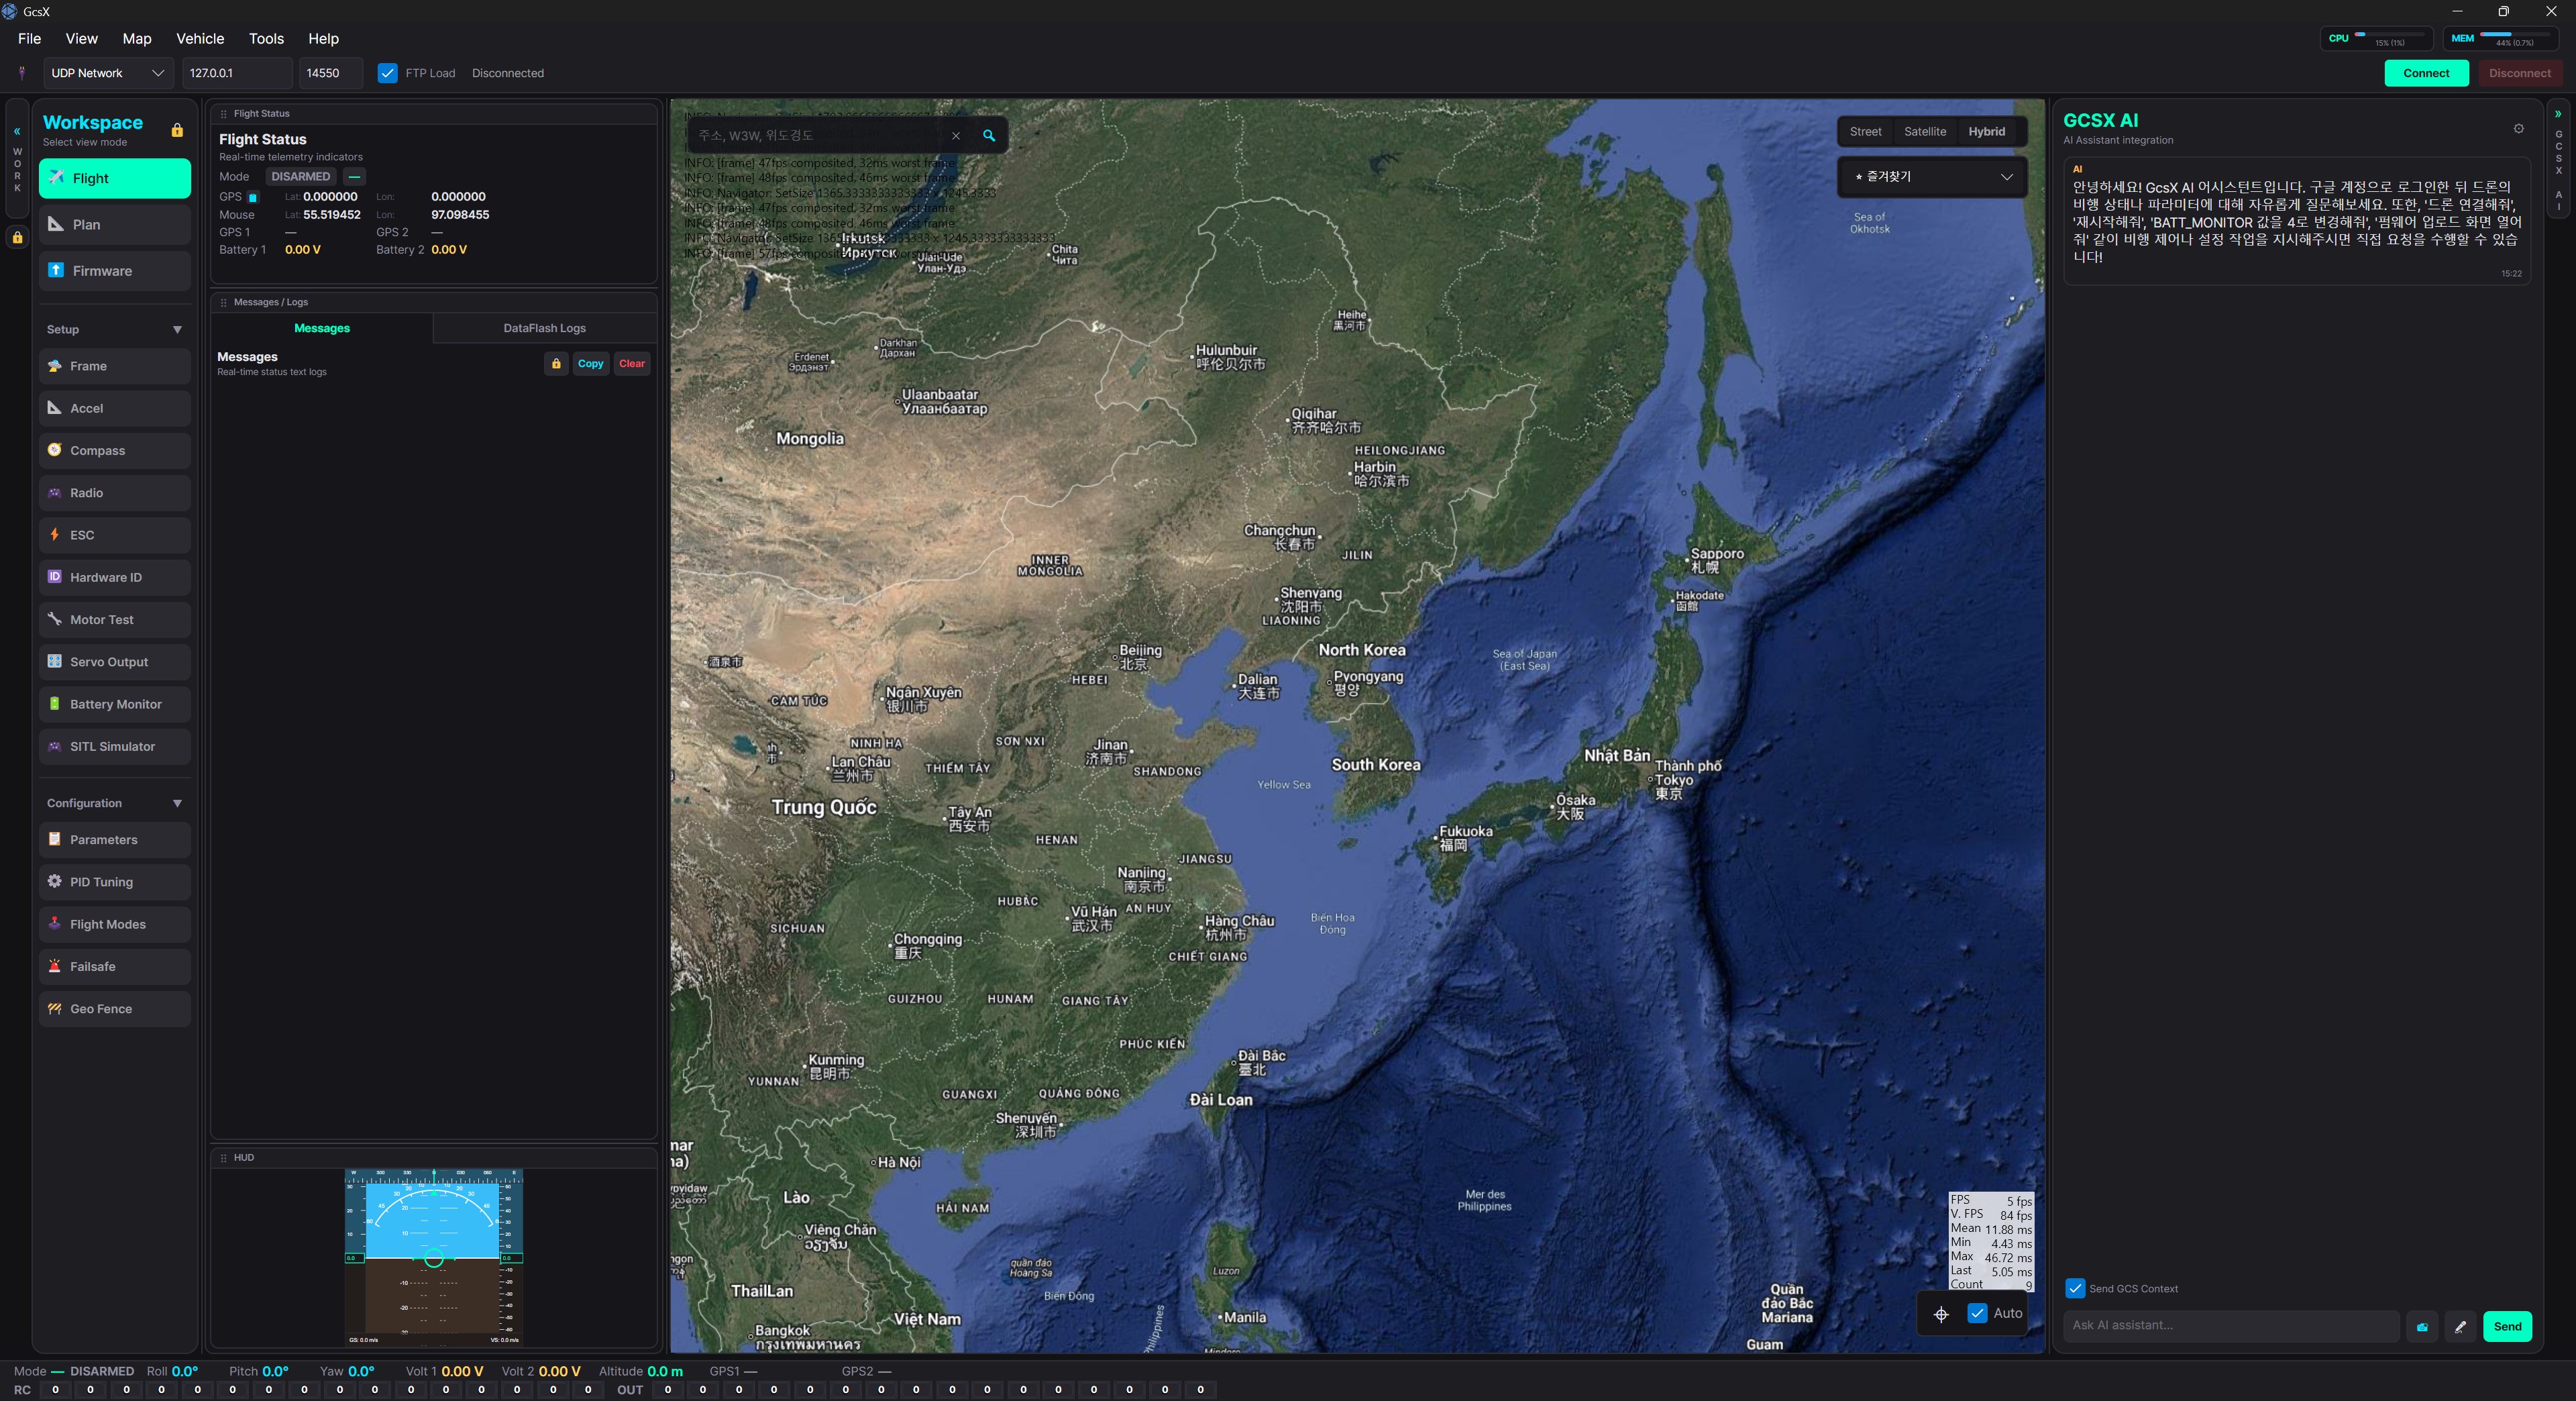Open the Motor Test page
This screenshot has width=2576, height=1401.
(115, 619)
